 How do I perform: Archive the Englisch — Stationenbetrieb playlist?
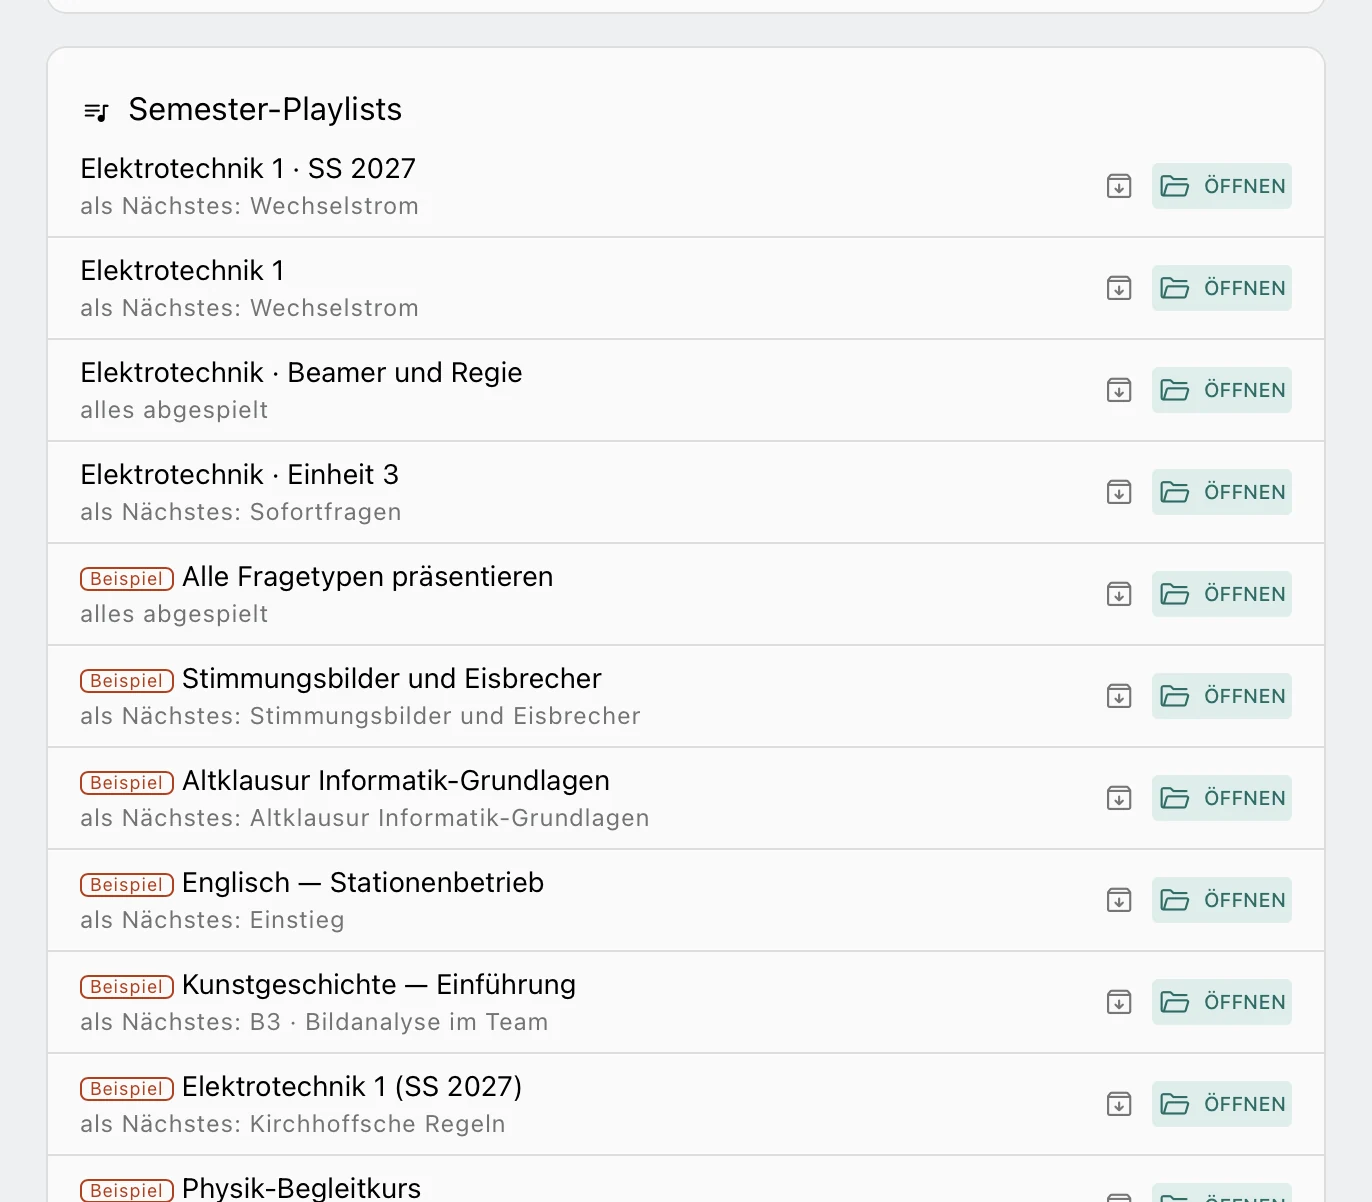[1119, 900]
